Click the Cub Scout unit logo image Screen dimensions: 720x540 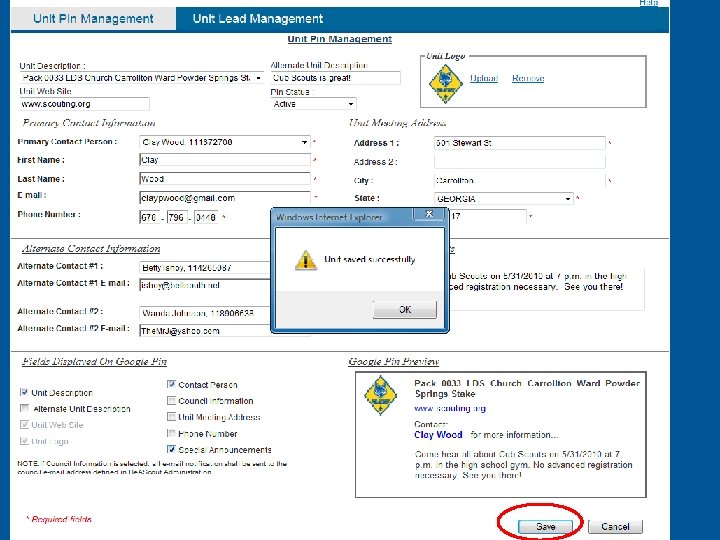(x=445, y=83)
